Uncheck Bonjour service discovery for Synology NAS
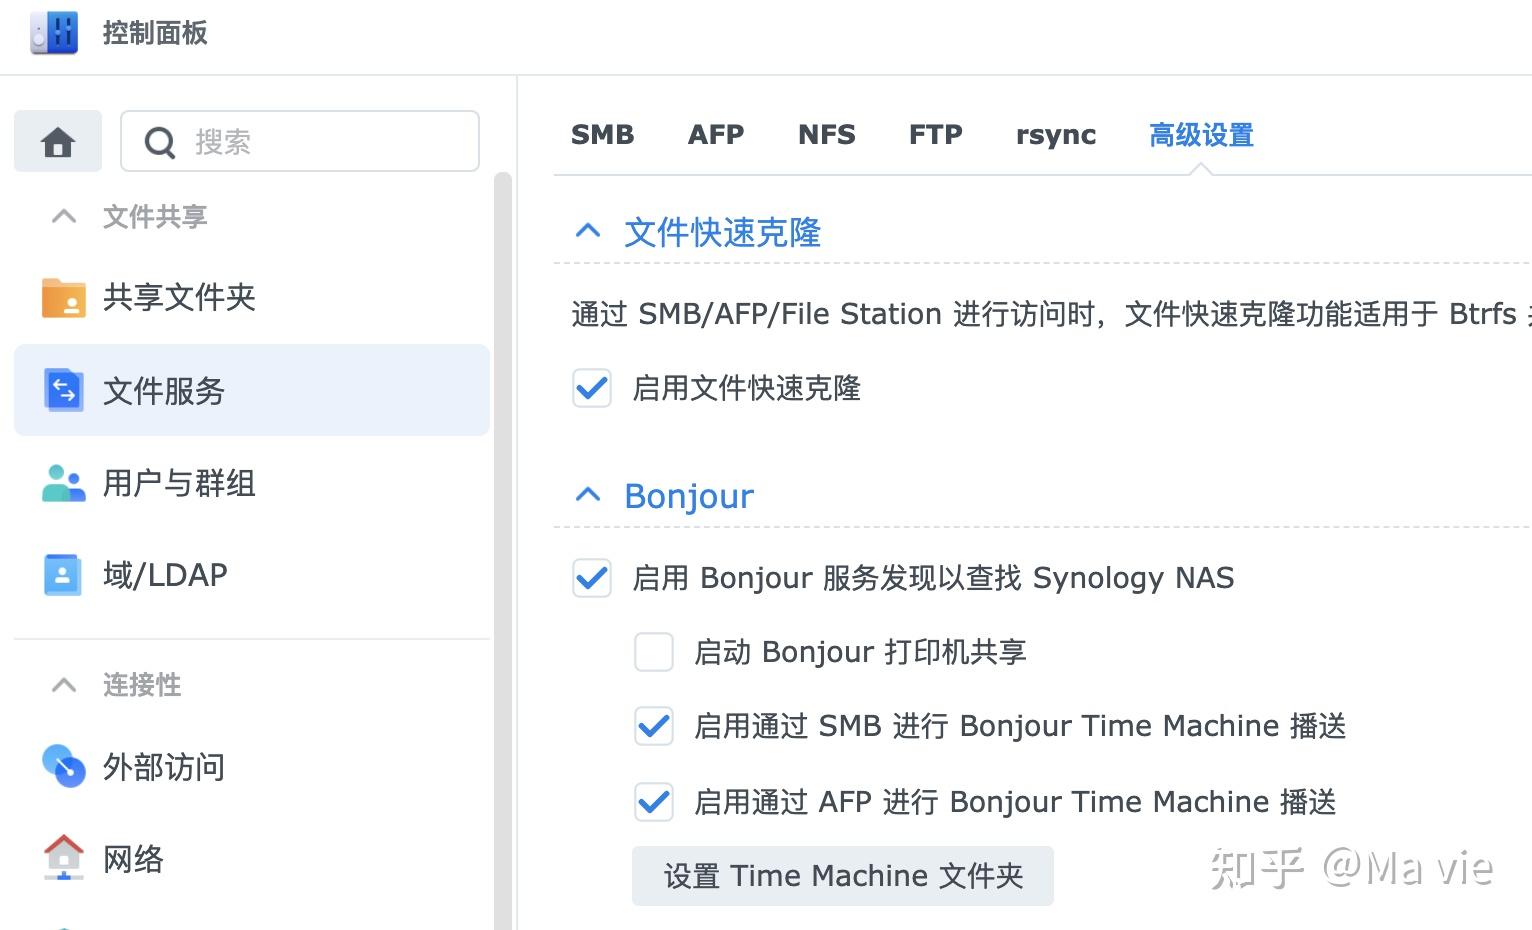 (592, 578)
